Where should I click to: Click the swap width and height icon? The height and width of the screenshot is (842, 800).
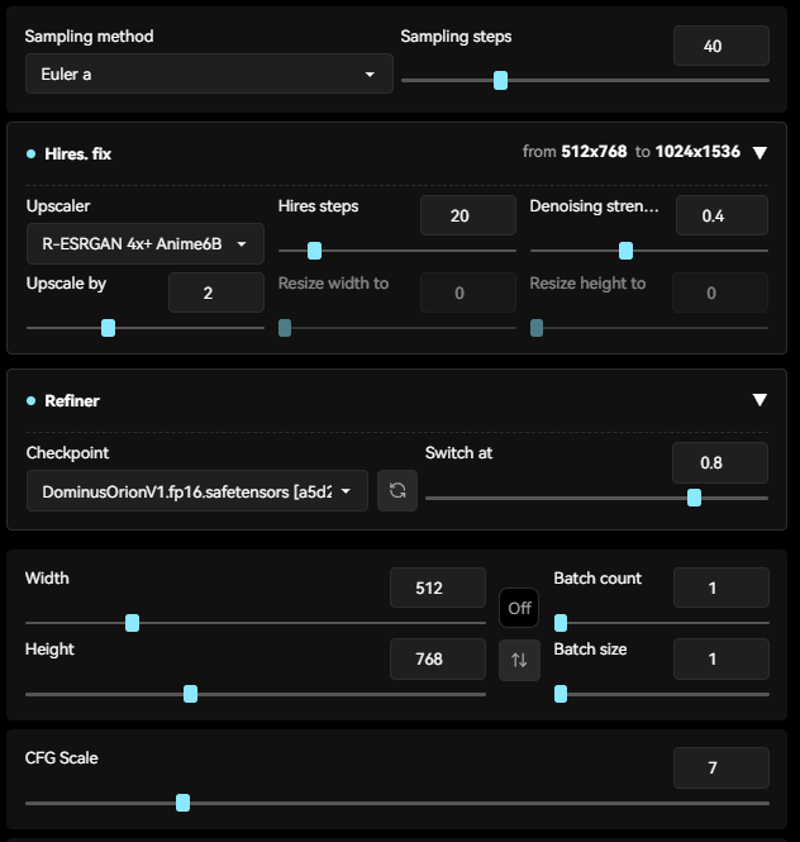click(x=519, y=660)
